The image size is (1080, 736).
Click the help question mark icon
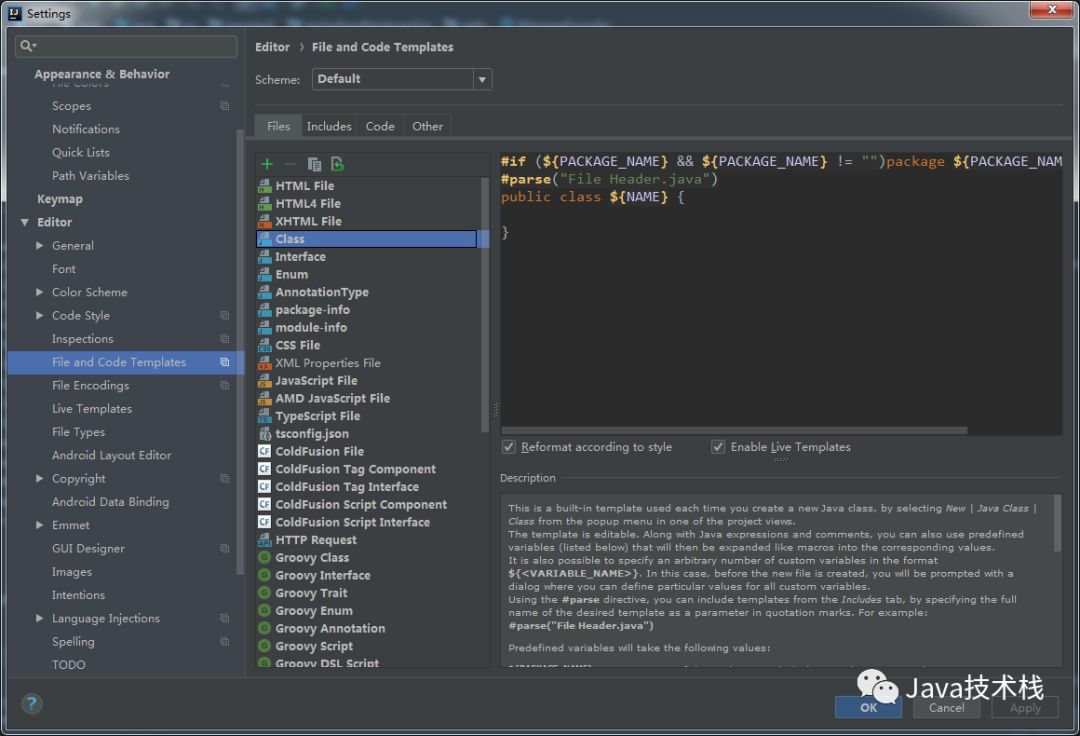pyautogui.click(x=31, y=704)
